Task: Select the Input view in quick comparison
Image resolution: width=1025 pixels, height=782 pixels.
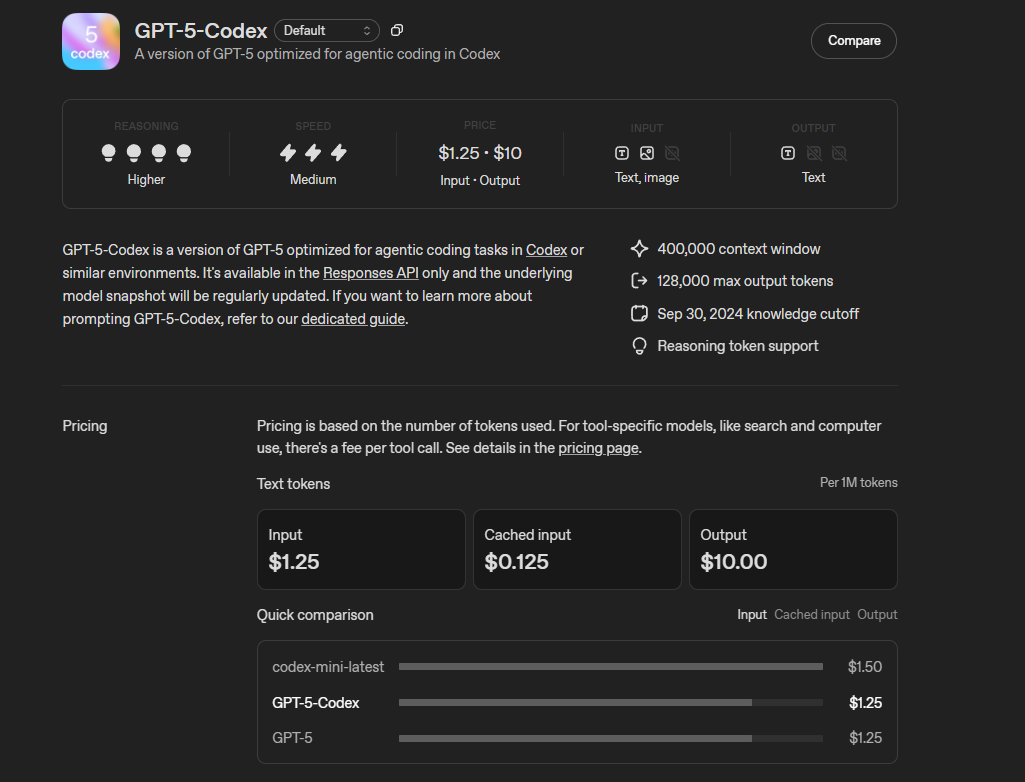Action: pyautogui.click(x=752, y=614)
